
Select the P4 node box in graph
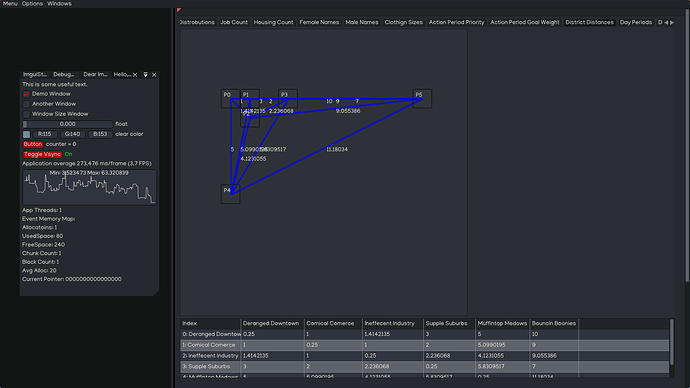(230, 194)
